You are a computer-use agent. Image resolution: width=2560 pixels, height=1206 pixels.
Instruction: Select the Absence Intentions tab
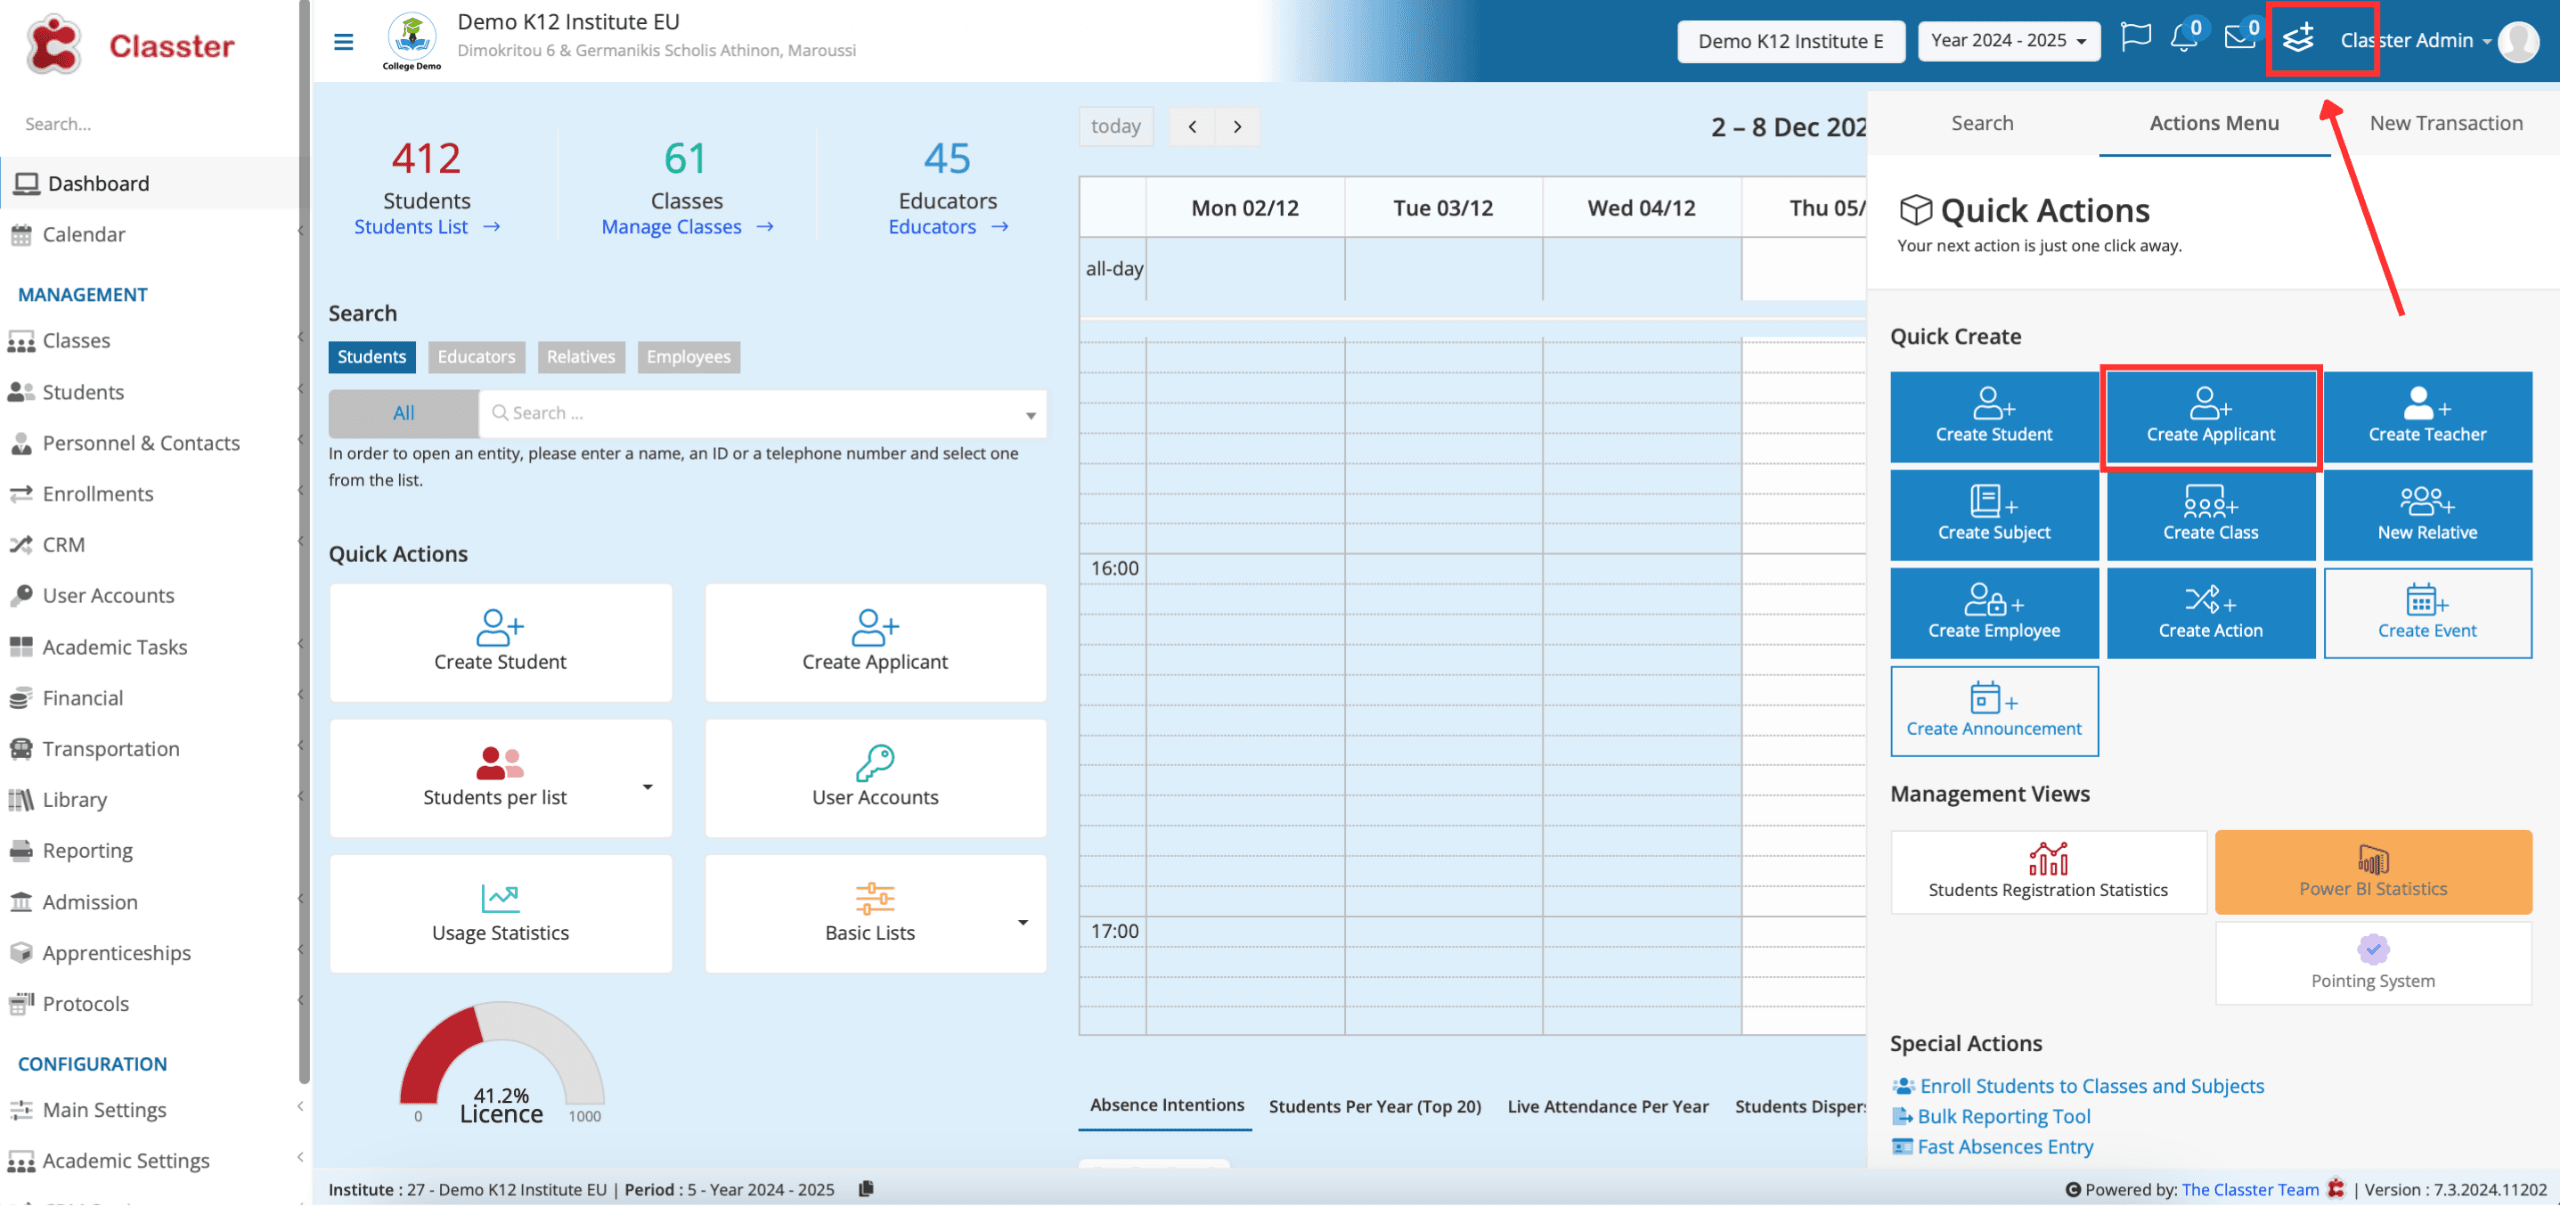(x=1166, y=1105)
